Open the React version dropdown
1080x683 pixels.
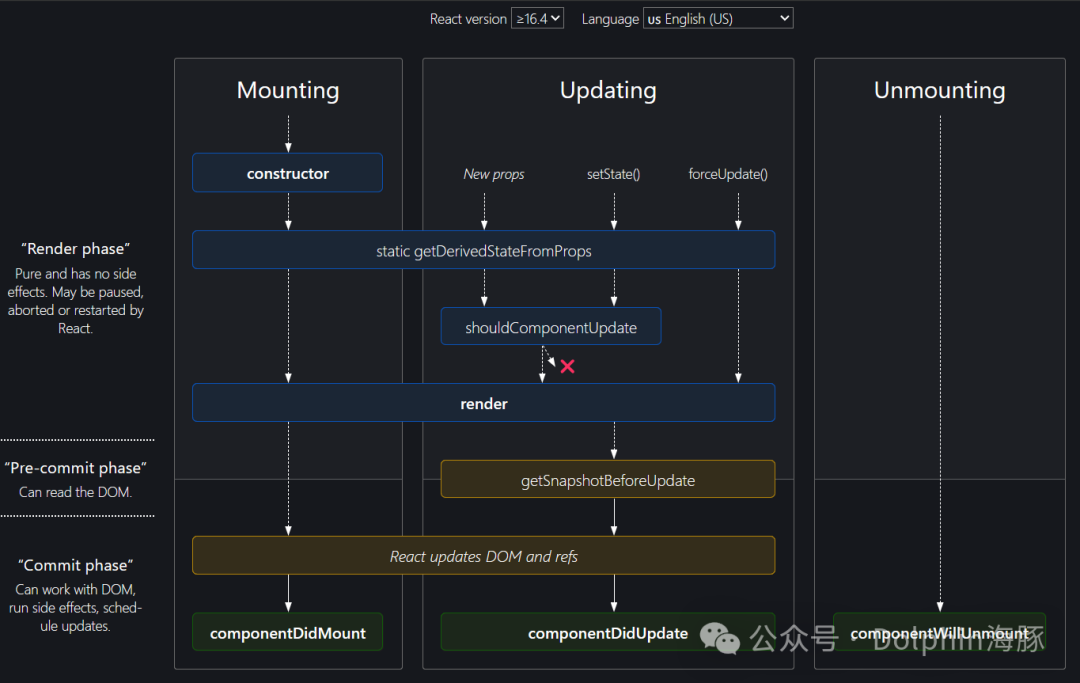click(x=537, y=19)
